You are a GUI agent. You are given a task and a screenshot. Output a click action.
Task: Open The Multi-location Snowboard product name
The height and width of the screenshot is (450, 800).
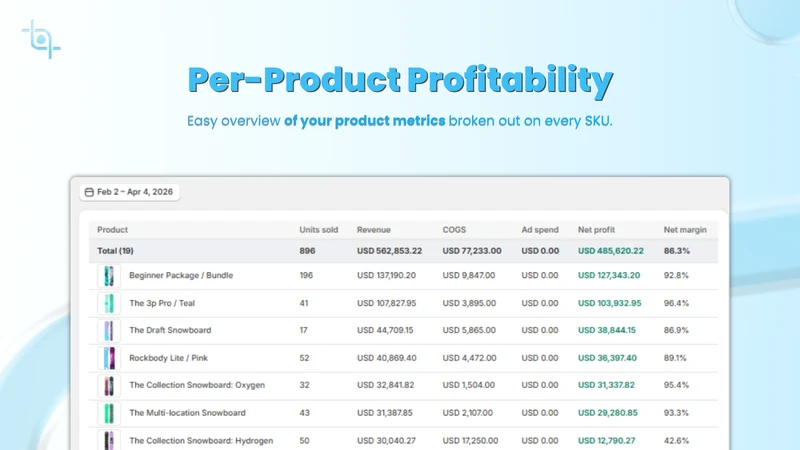pos(187,413)
